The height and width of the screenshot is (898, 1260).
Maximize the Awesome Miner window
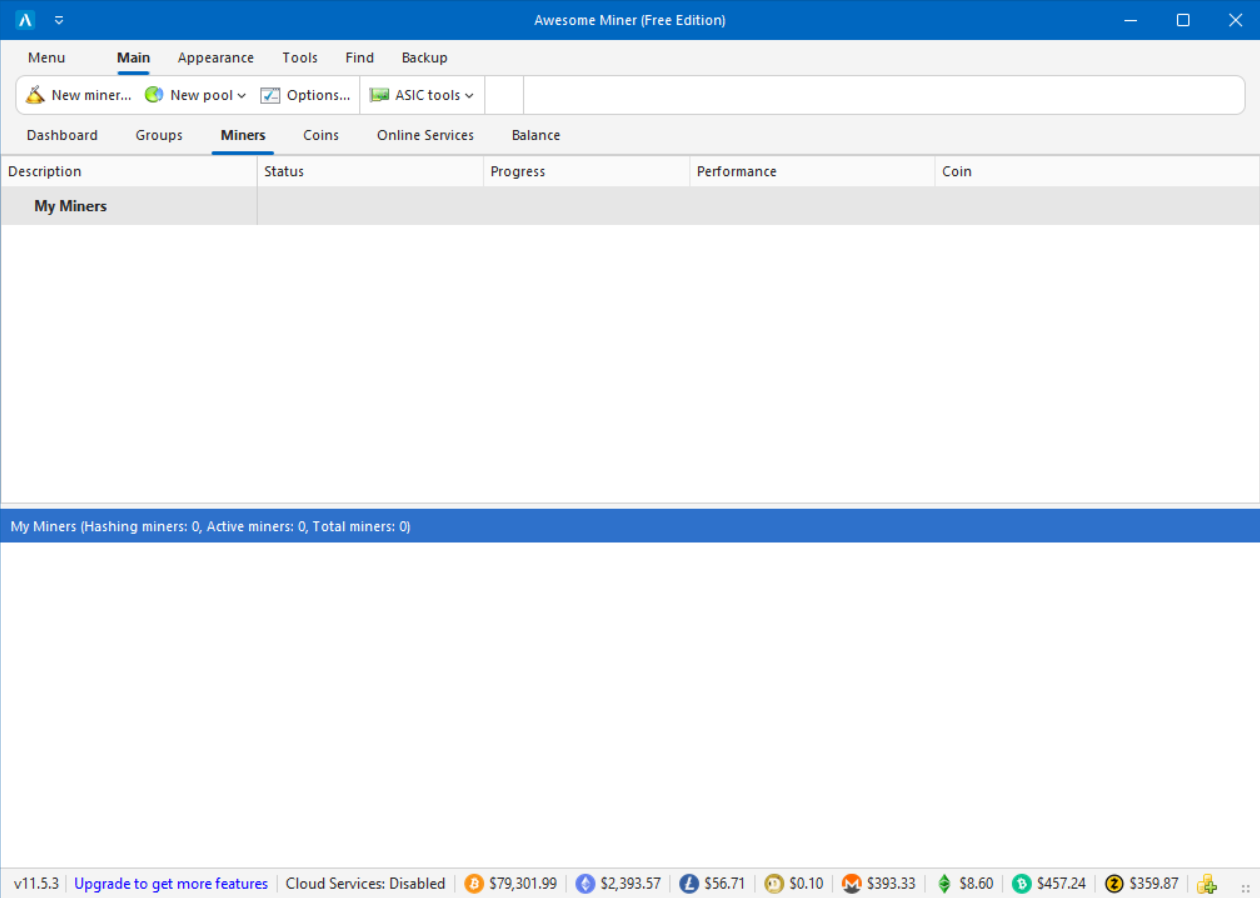[x=1183, y=20]
